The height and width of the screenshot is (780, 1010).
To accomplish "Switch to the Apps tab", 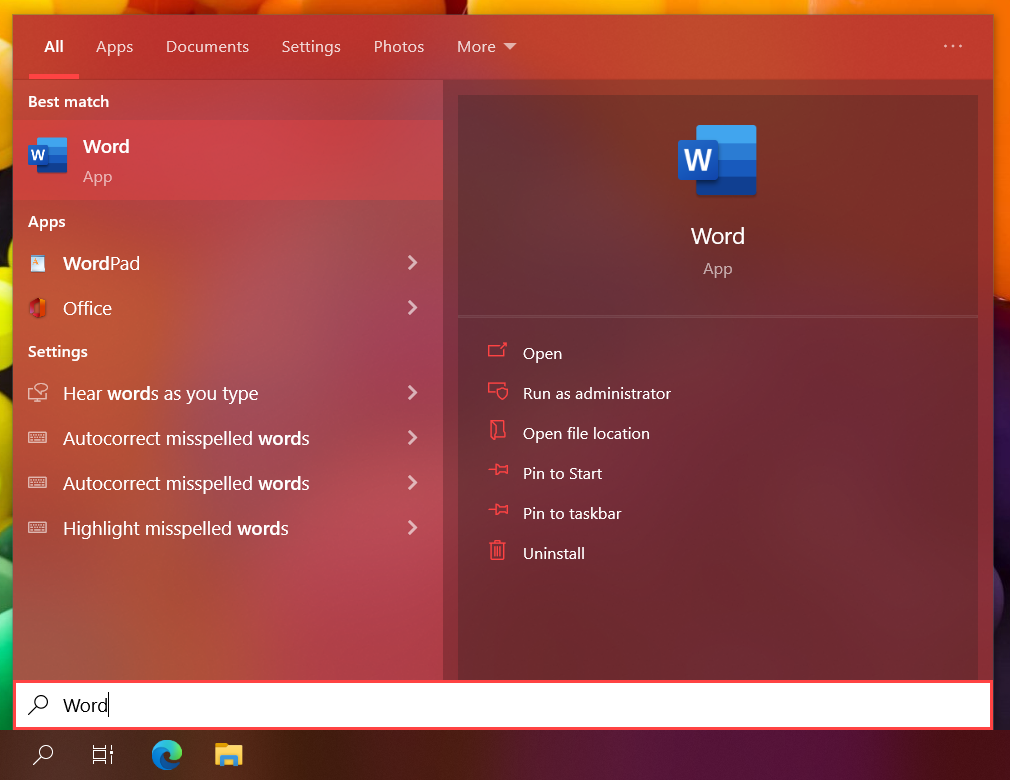I will [x=115, y=46].
